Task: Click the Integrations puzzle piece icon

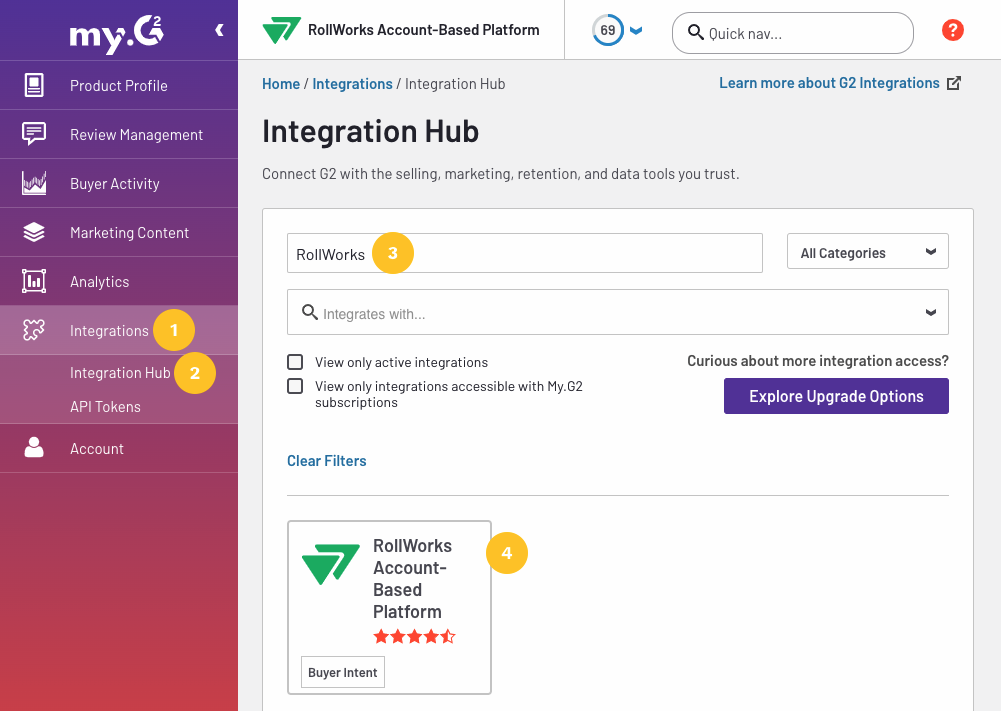Action: click(x=34, y=330)
